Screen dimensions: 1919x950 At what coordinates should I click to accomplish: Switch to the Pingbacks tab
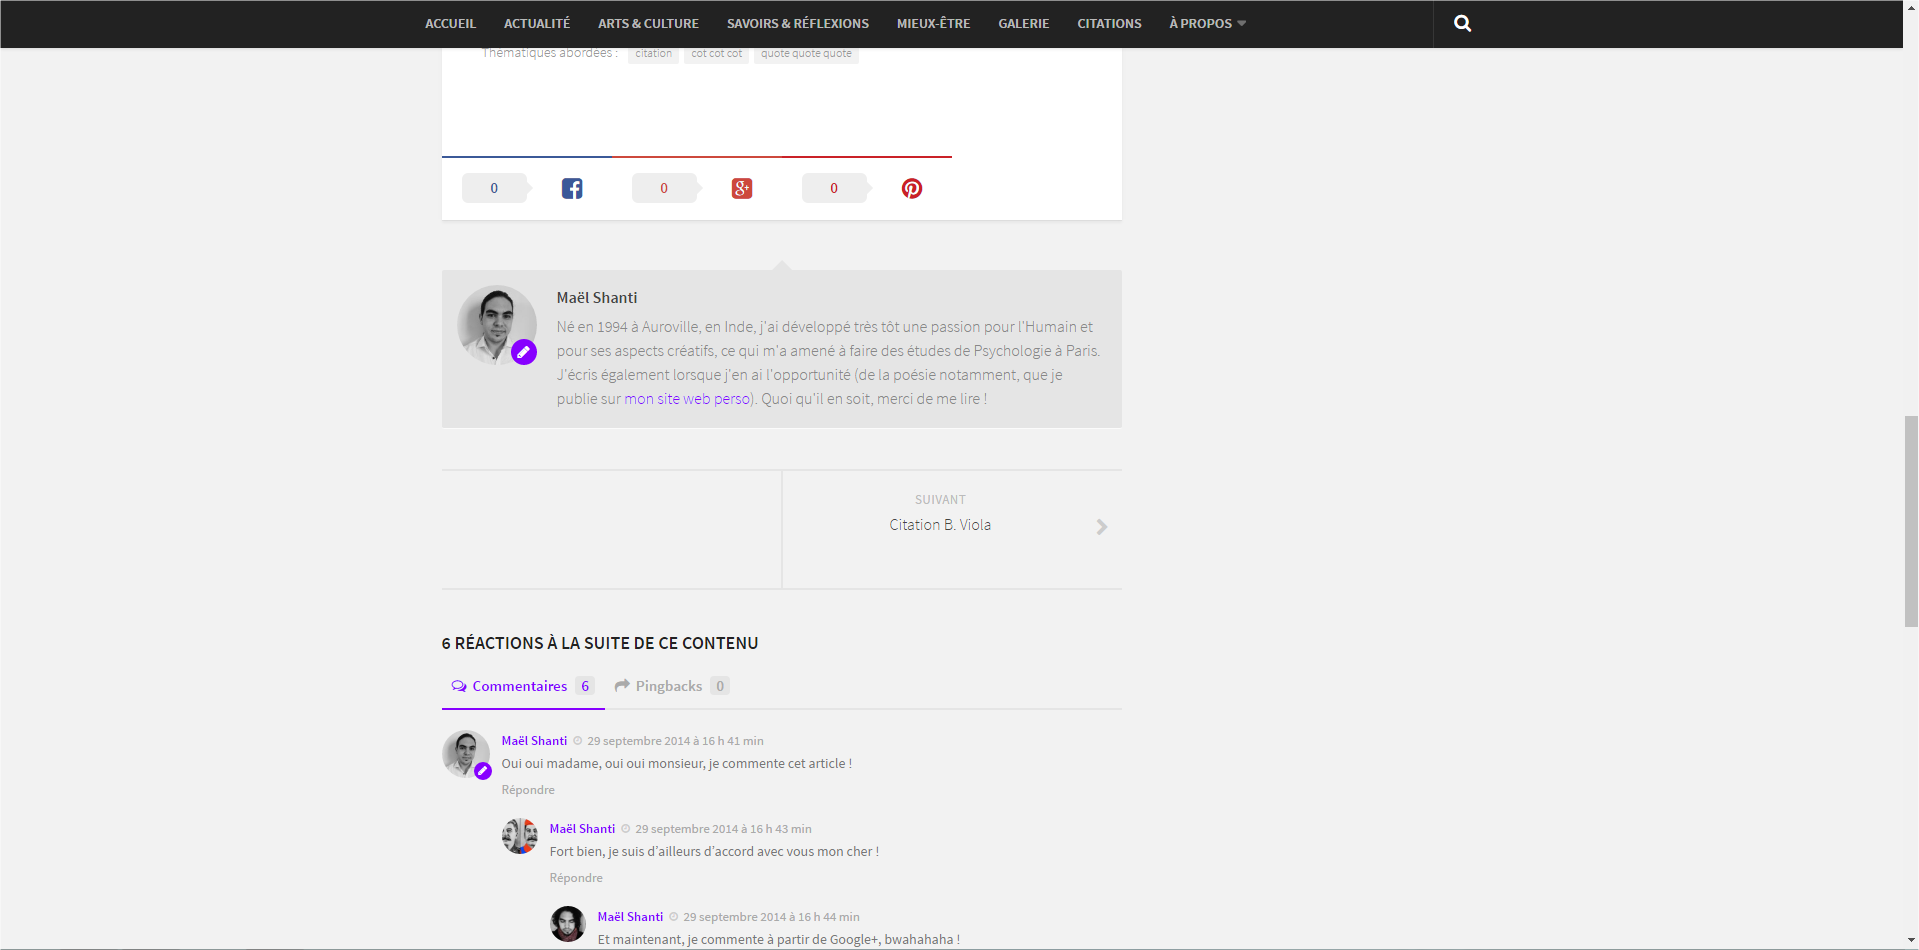pyautogui.click(x=672, y=686)
